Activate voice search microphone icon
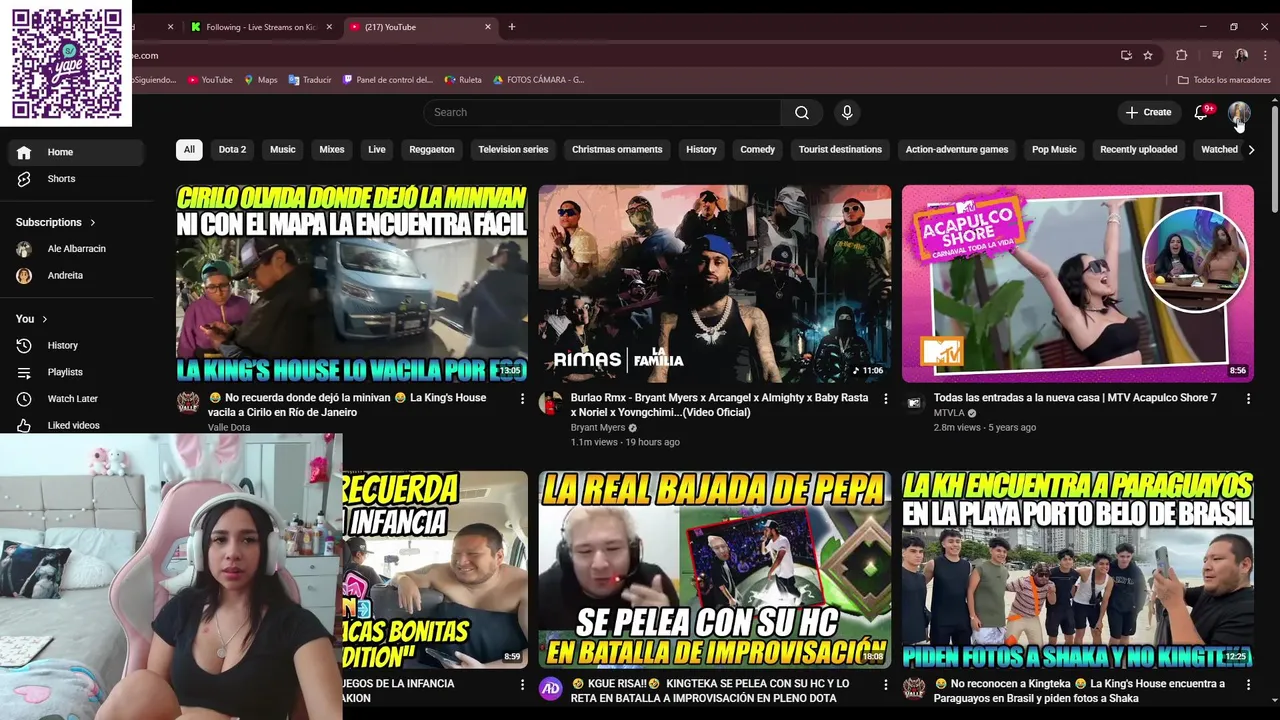 tap(847, 113)
